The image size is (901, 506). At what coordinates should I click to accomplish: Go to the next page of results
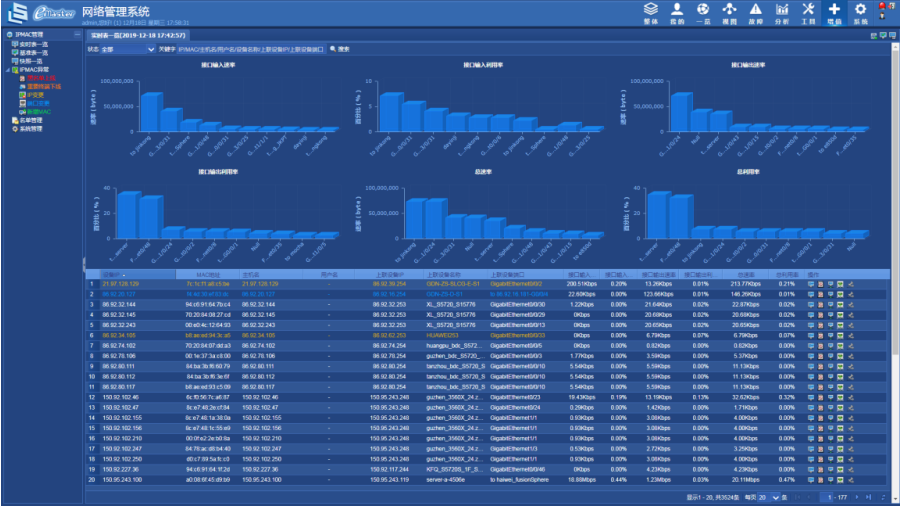tap(857, 497)
